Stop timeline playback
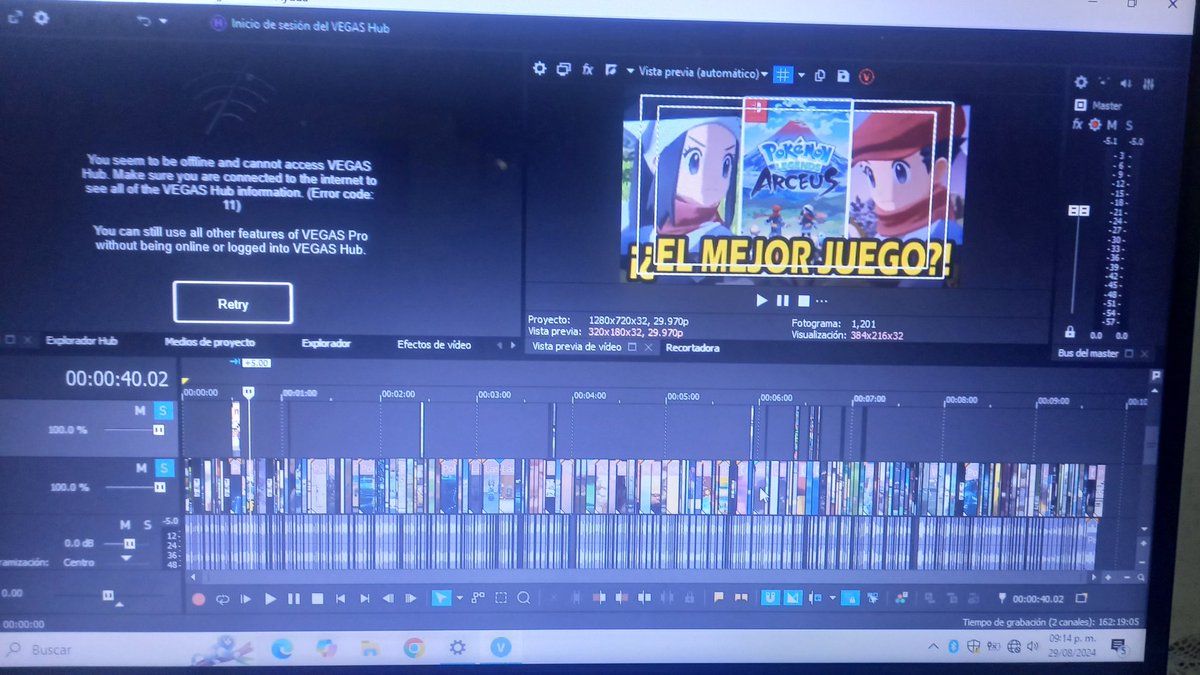 coord(317,599)
